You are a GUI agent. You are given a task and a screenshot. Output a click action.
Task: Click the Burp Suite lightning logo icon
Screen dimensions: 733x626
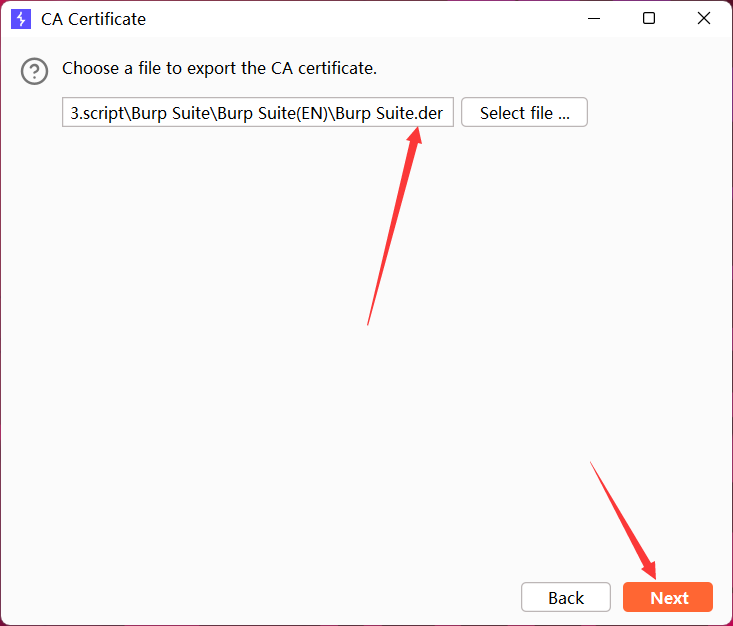pos(21,19)
